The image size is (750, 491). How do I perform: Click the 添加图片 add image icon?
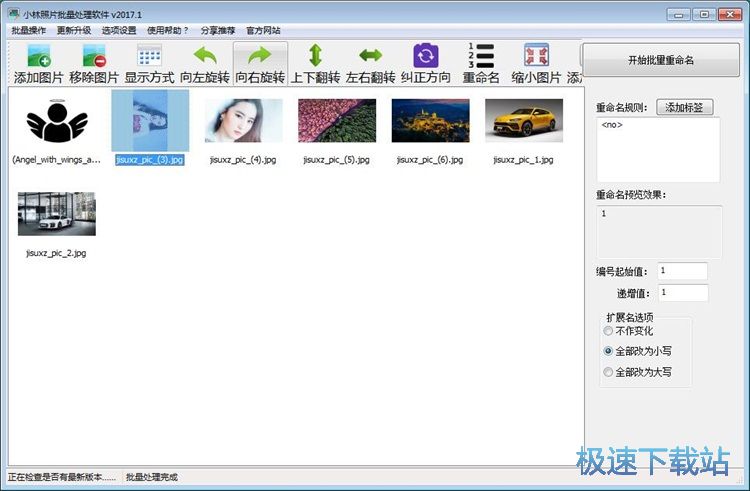40,56
